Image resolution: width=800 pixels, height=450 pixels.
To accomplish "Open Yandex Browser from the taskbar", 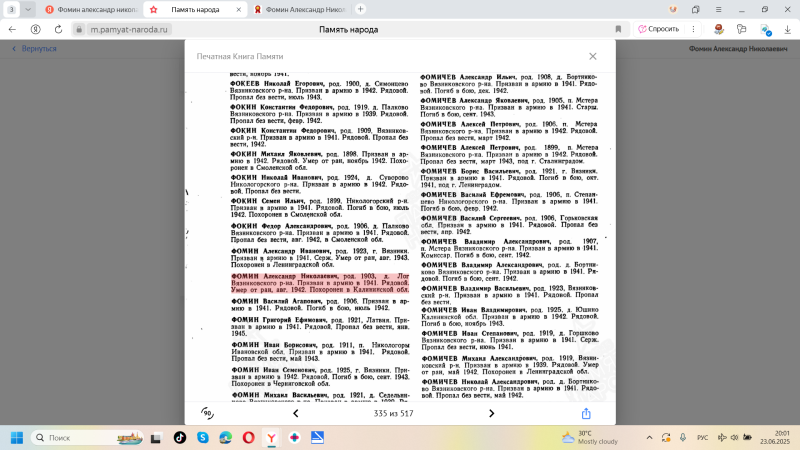I will click(x=271, y=438).
